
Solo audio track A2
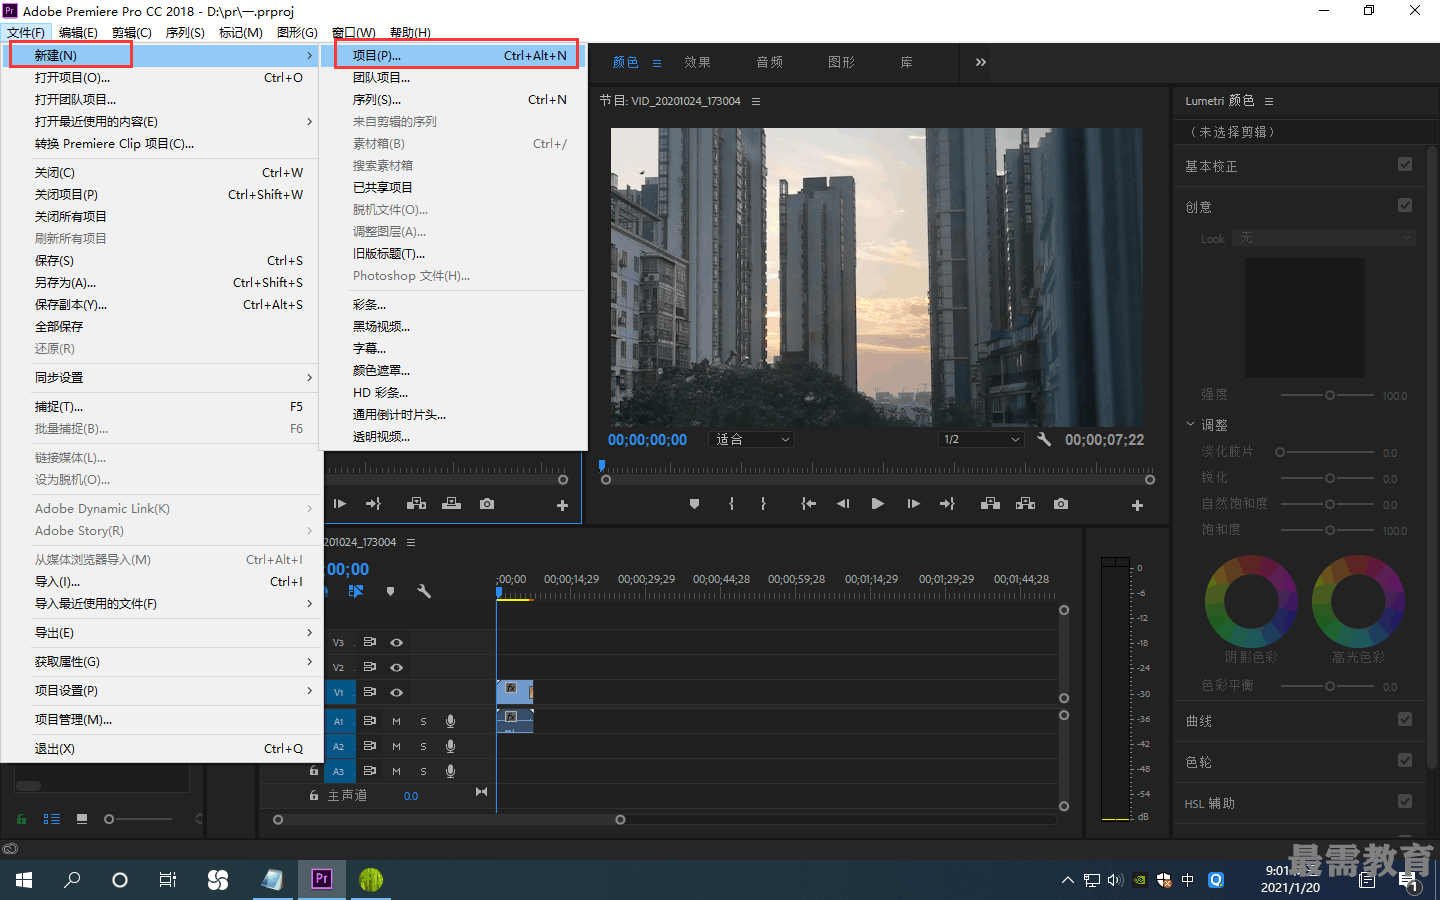(423, 746)
